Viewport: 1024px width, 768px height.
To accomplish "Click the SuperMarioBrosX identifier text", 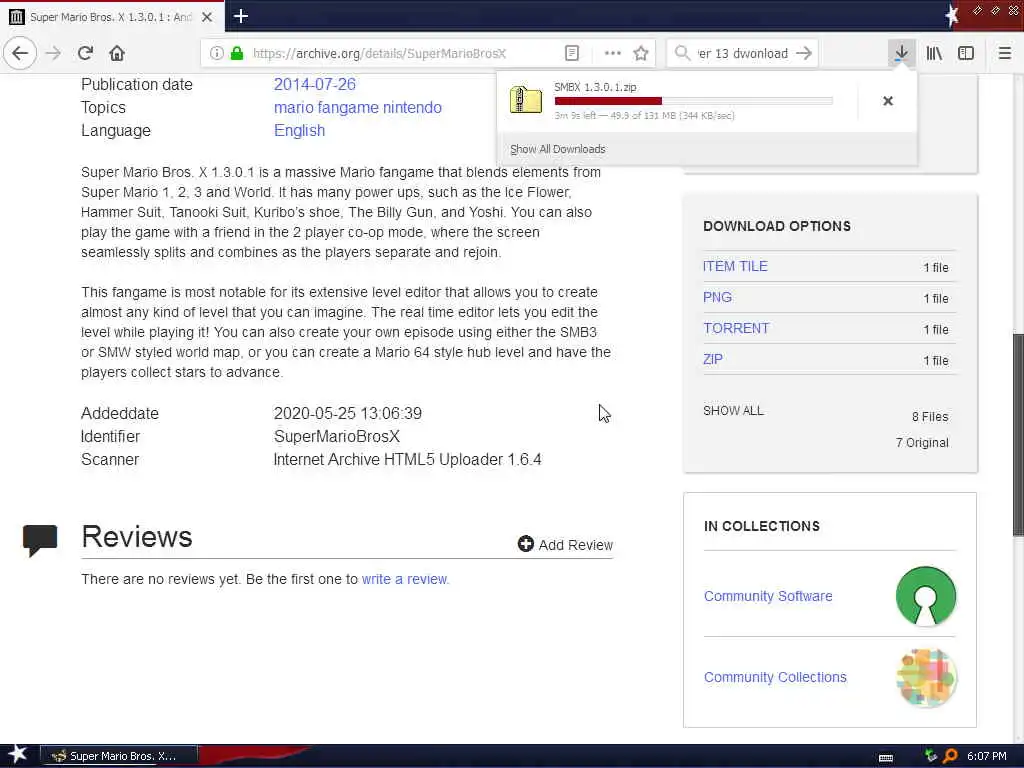I will coord(336,436).
